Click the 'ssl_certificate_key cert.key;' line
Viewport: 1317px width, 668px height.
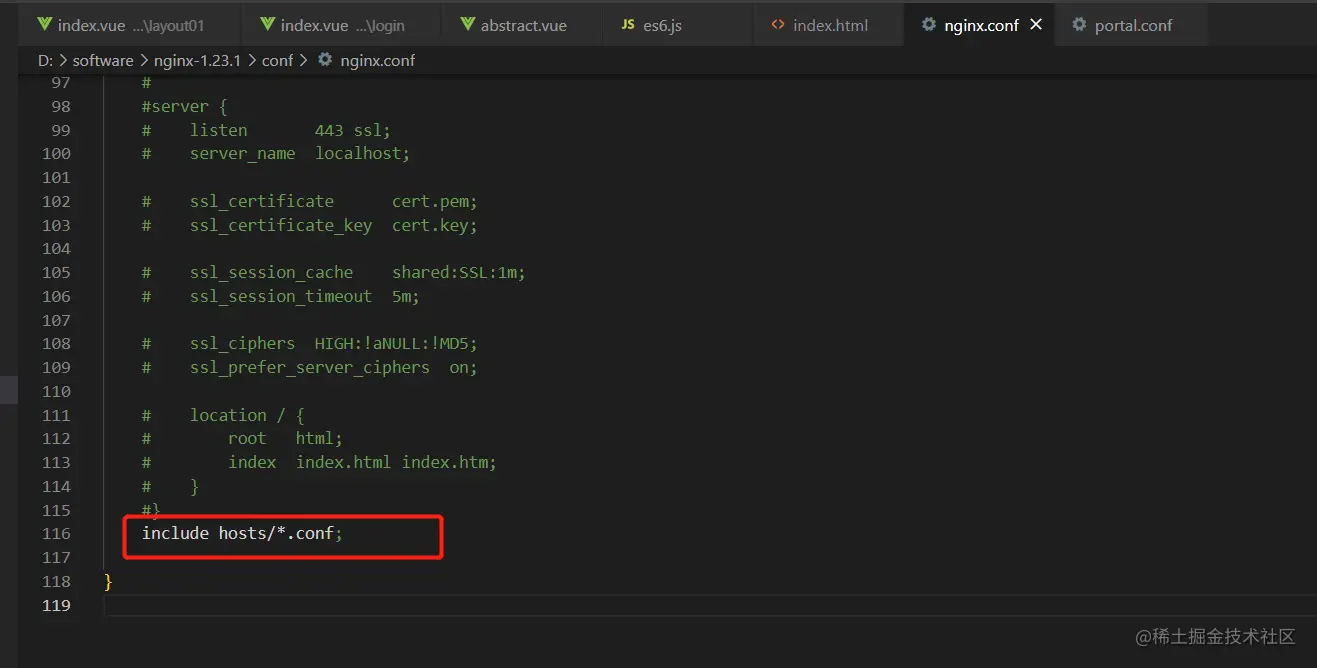click(x=310, y=225)
